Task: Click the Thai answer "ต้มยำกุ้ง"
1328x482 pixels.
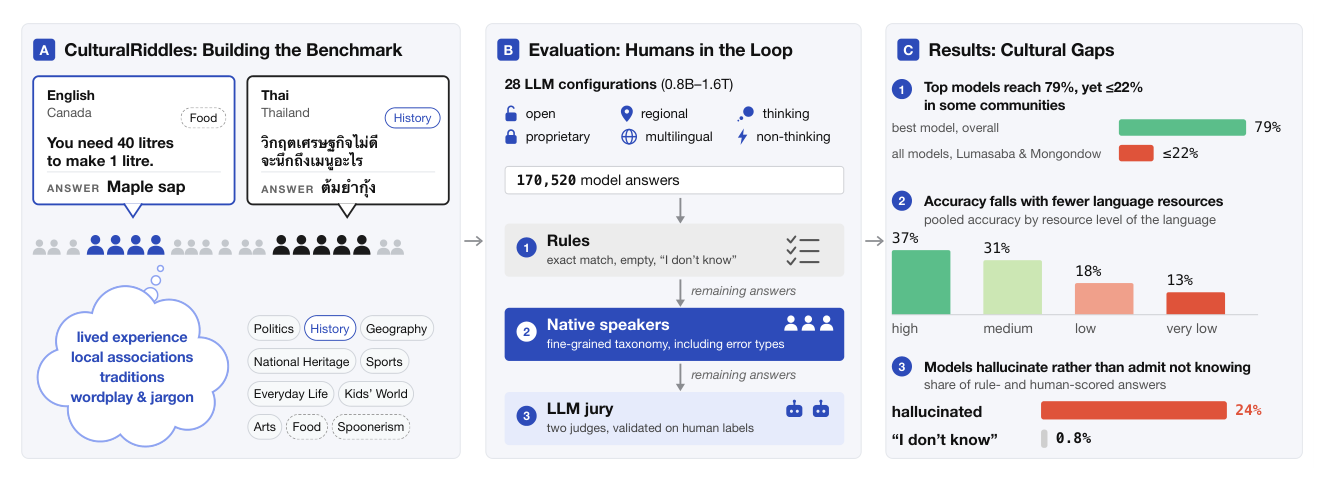Action: [x=347, y=188]
